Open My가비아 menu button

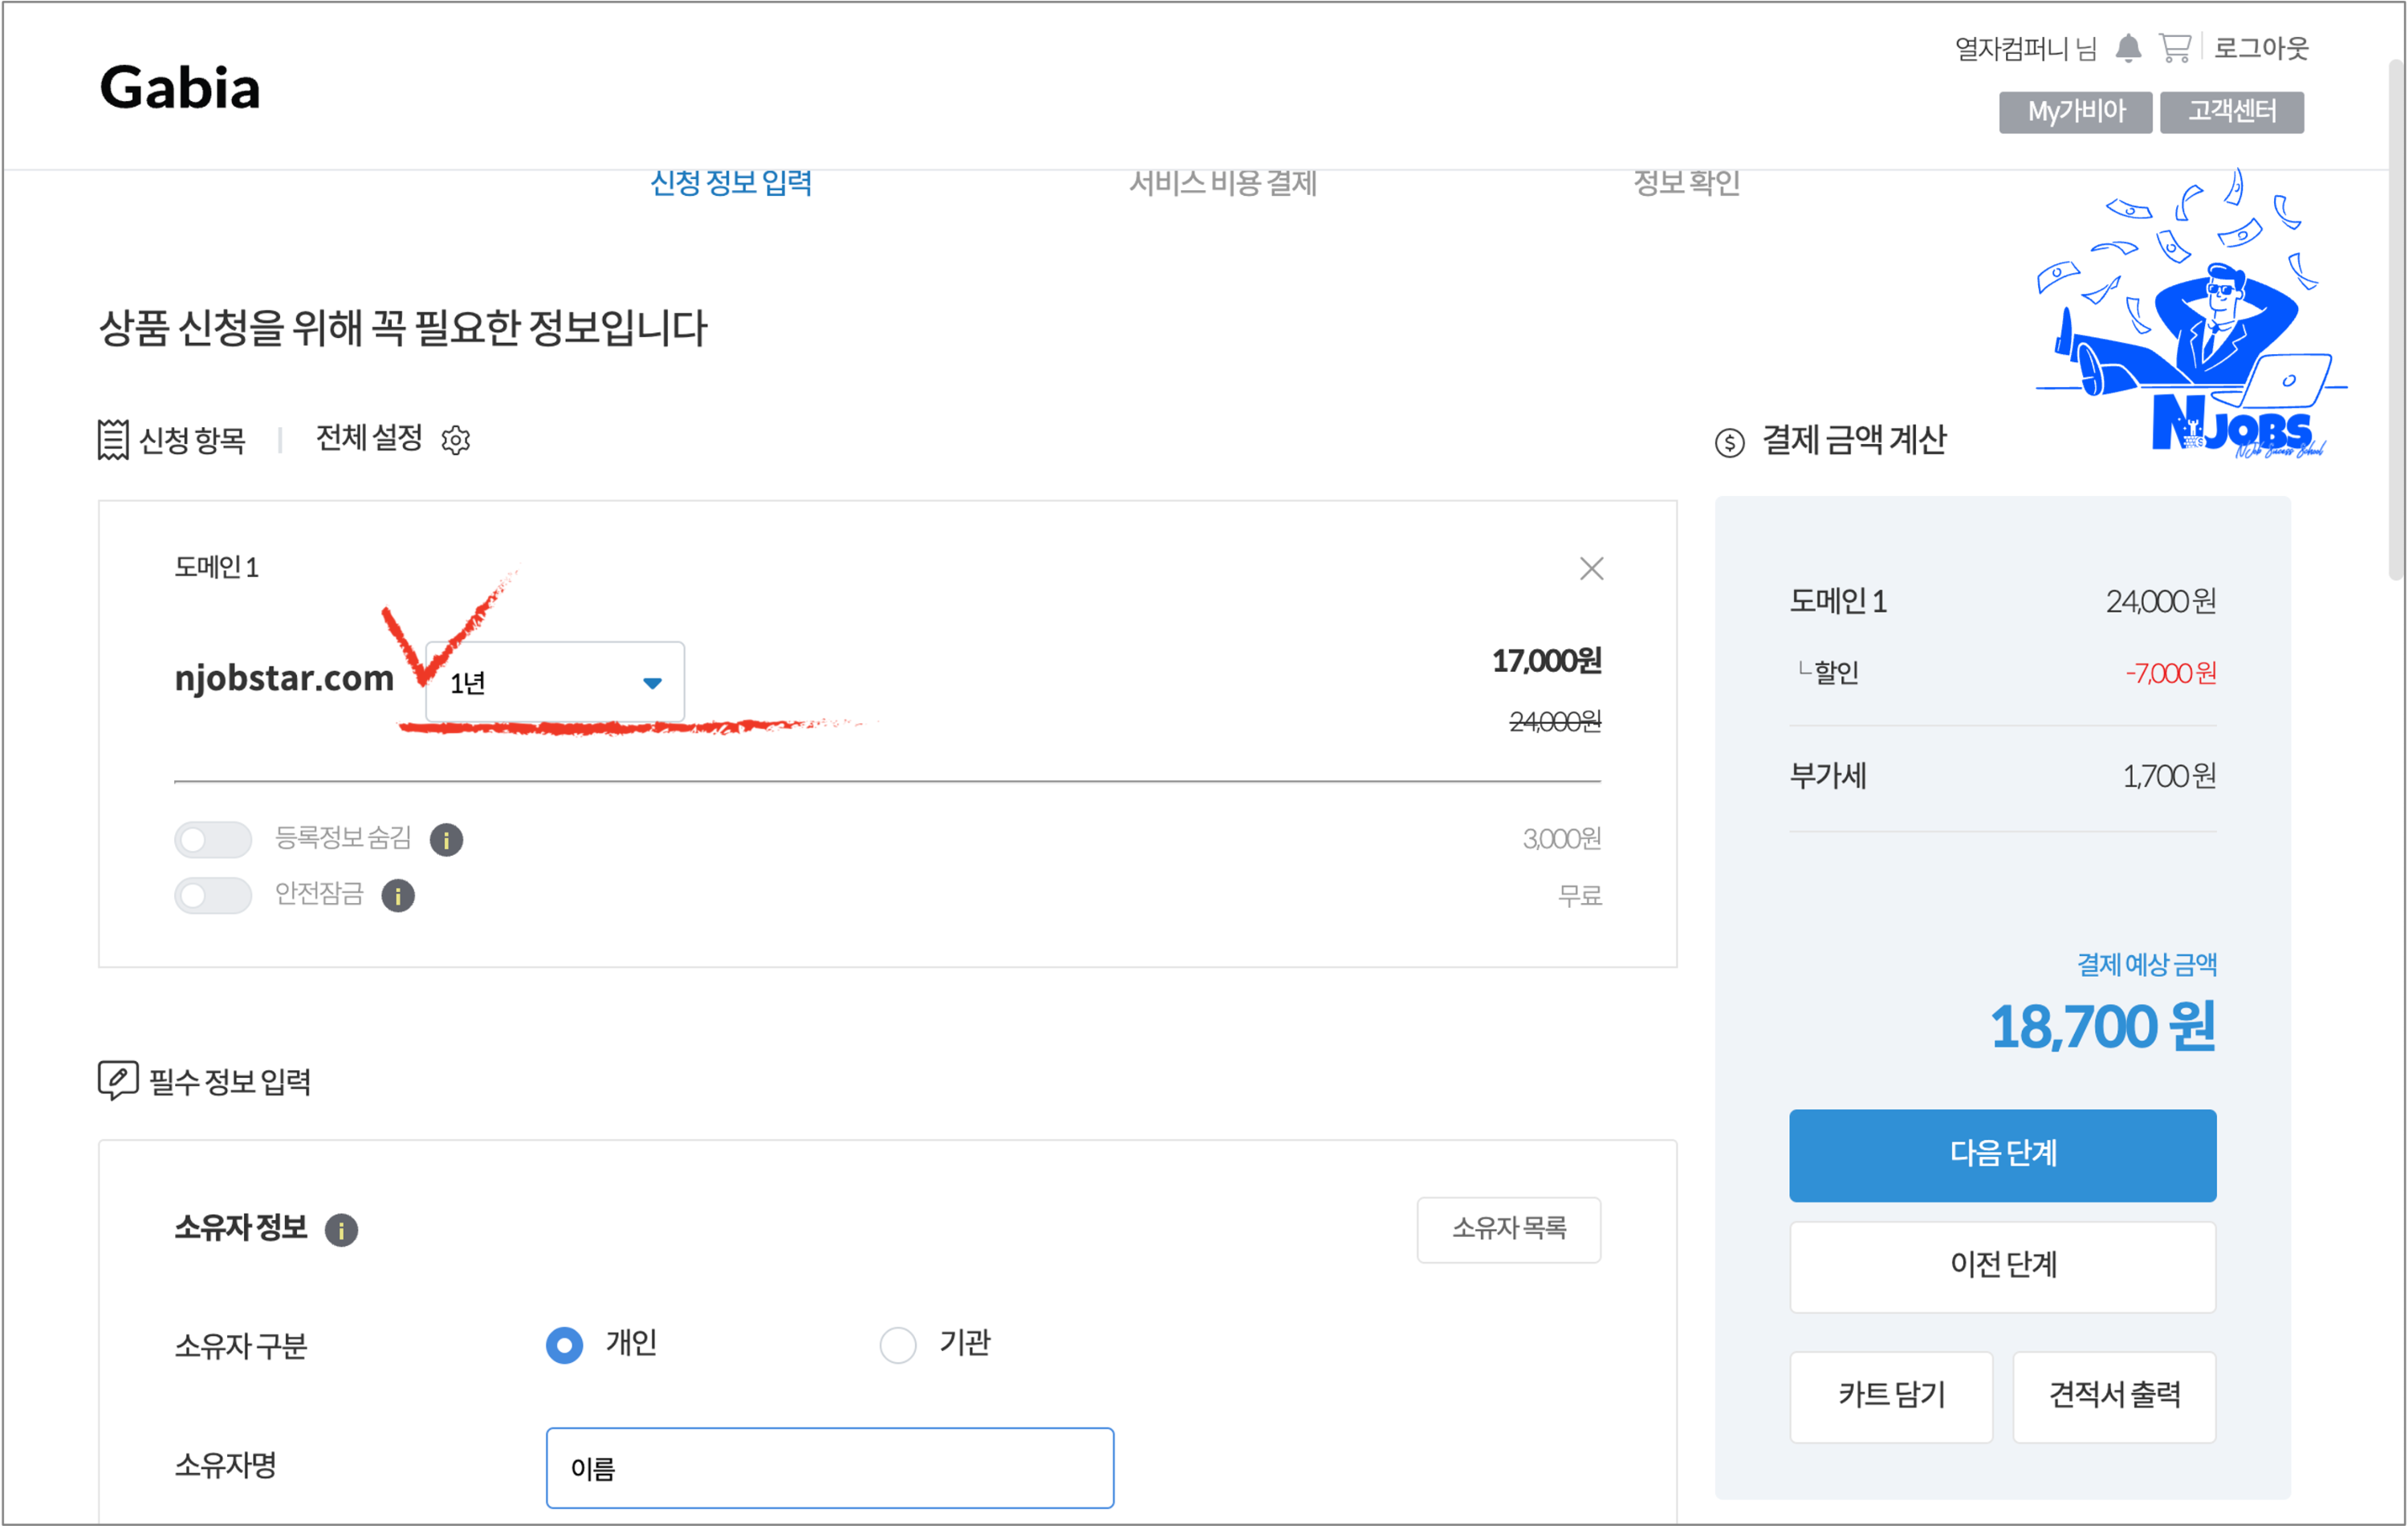point(2075,111)
